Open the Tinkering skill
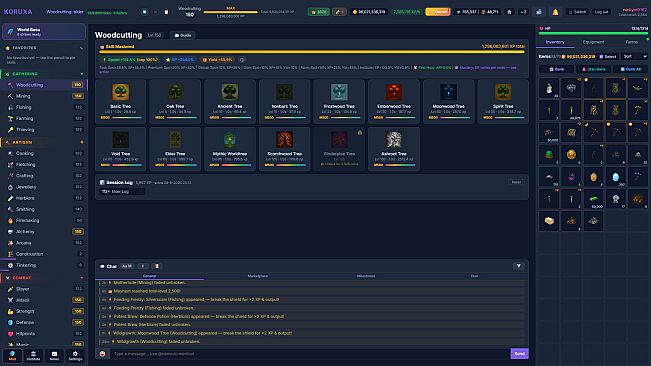The height and width of the screenshot is (366, 651). pos(44,265)
